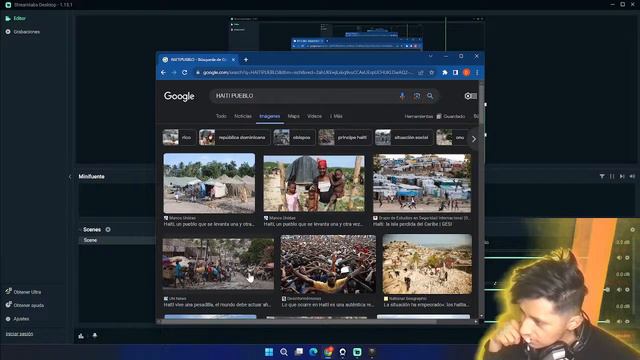Select the obispos filter chip
Image resolution: width=640 pixels, height=360 pixels.
click(x=294, y=138)
